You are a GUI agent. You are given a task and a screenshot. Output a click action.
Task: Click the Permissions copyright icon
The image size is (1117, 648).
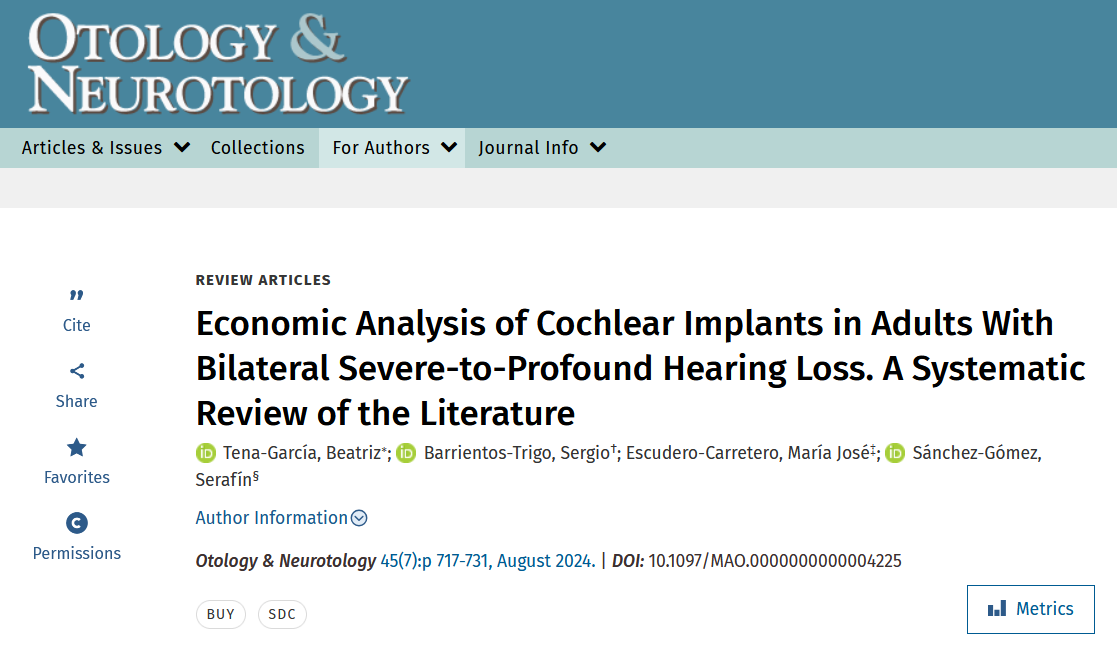point(77,523)
